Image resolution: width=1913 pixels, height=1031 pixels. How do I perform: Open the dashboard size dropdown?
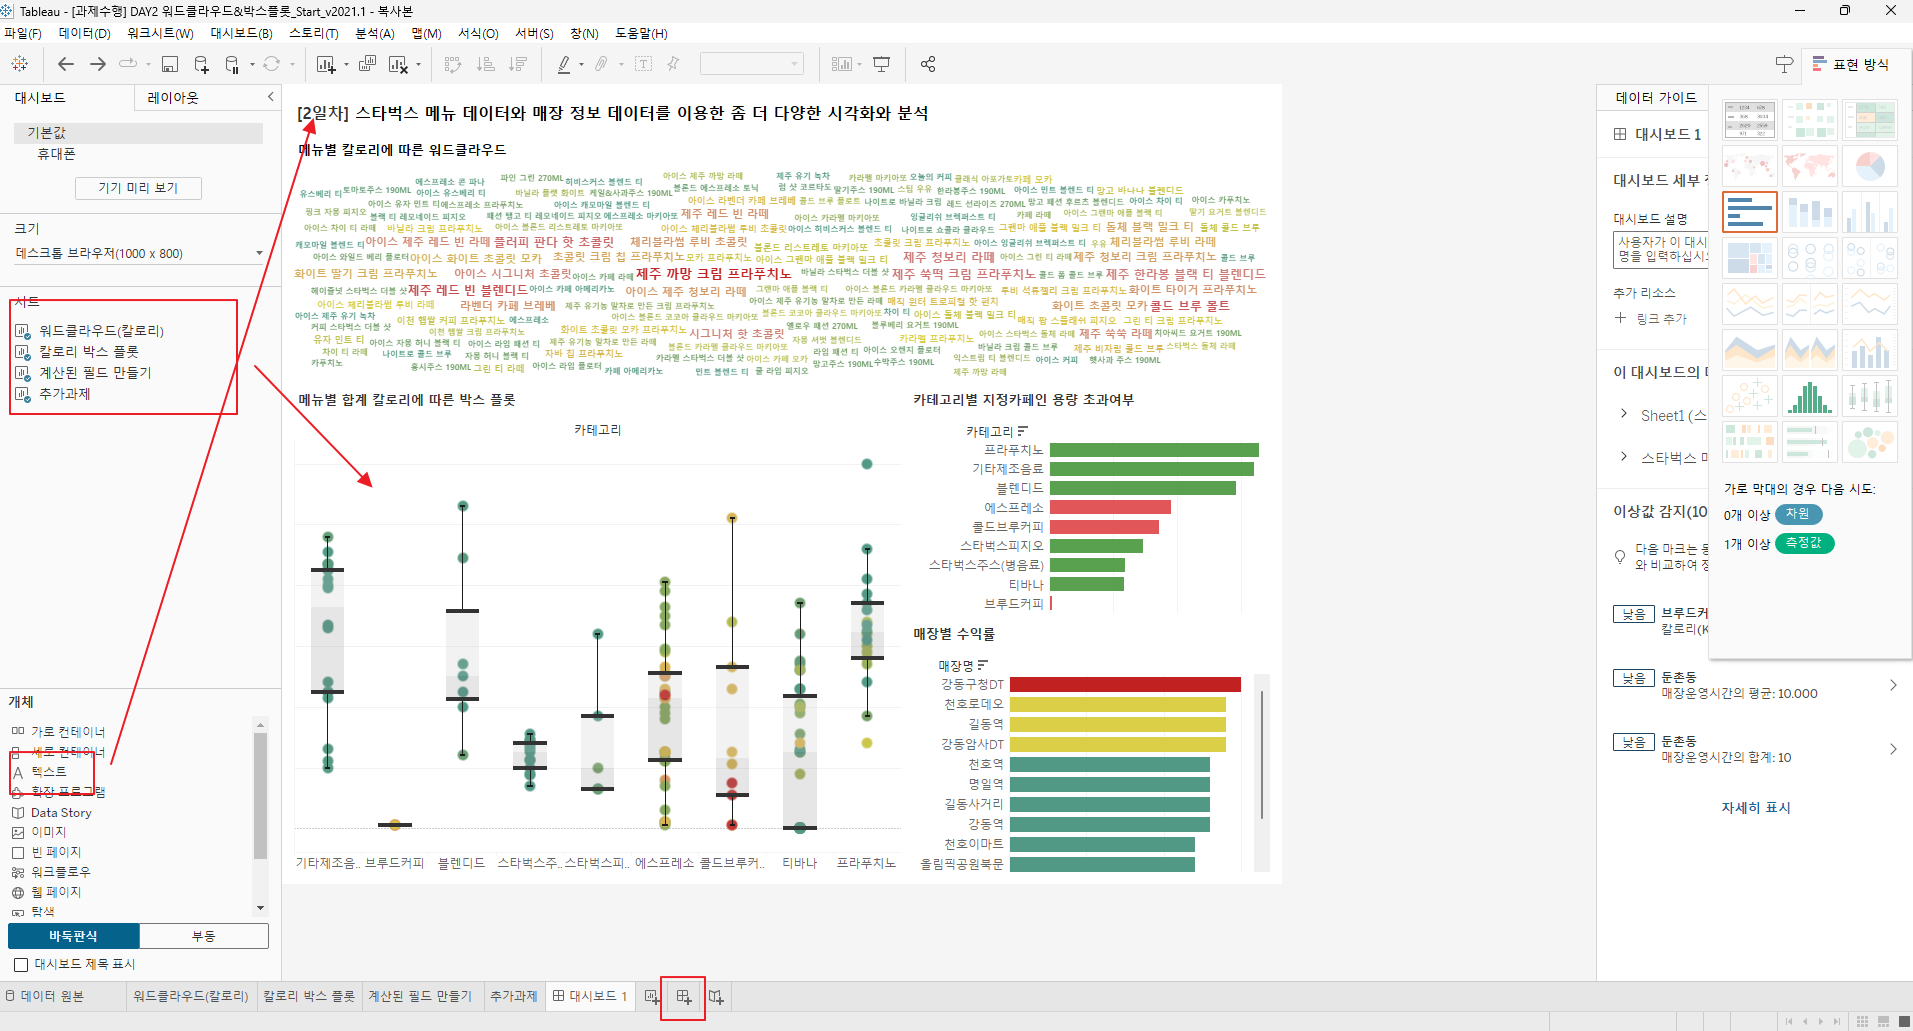point(140,254)
